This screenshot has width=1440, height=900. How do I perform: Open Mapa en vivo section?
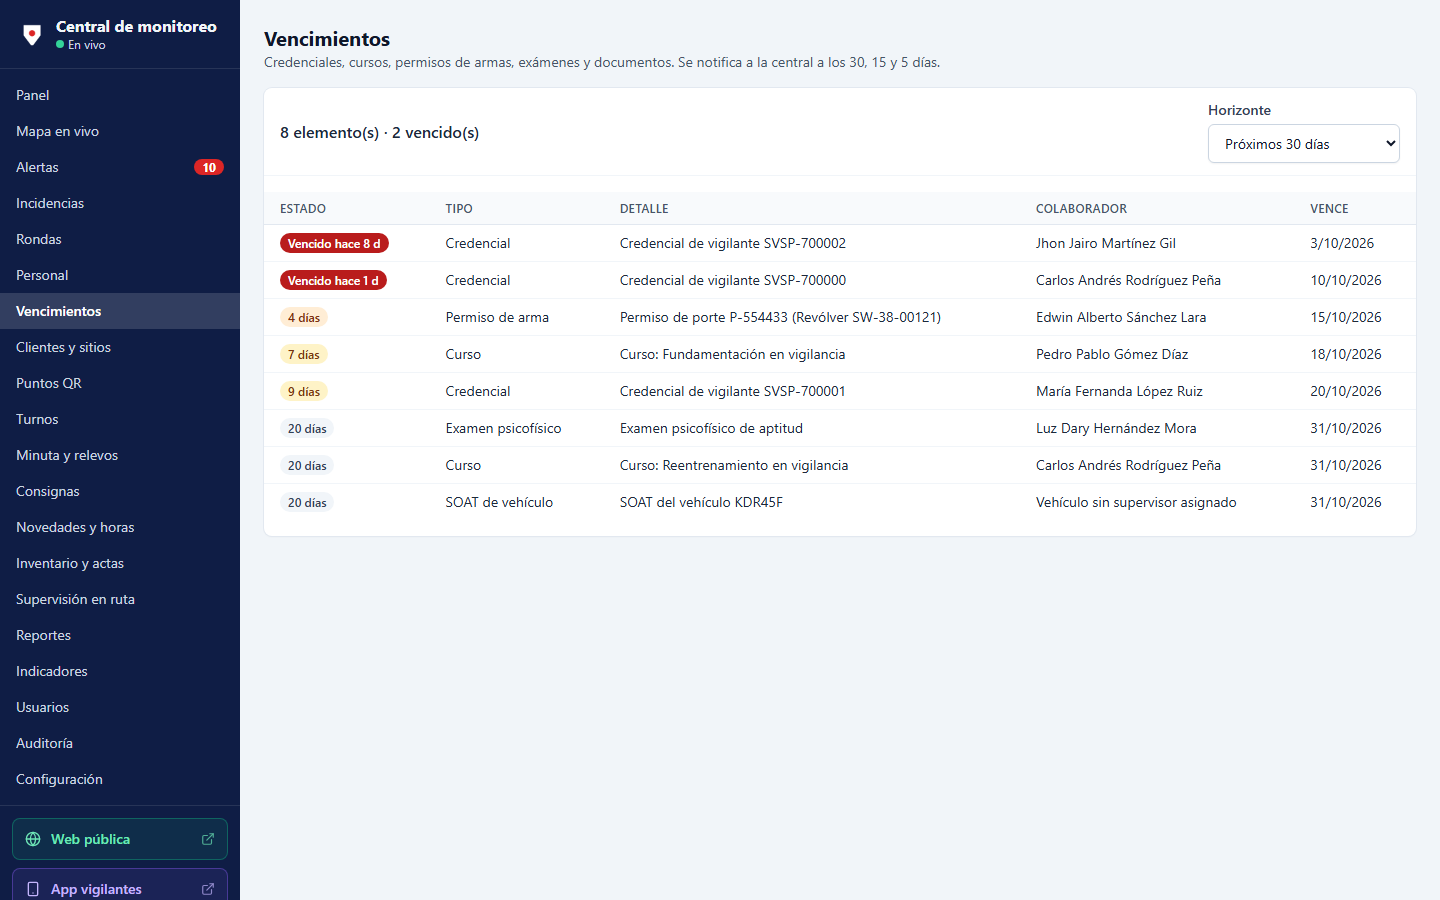click(x=120, y=131)
